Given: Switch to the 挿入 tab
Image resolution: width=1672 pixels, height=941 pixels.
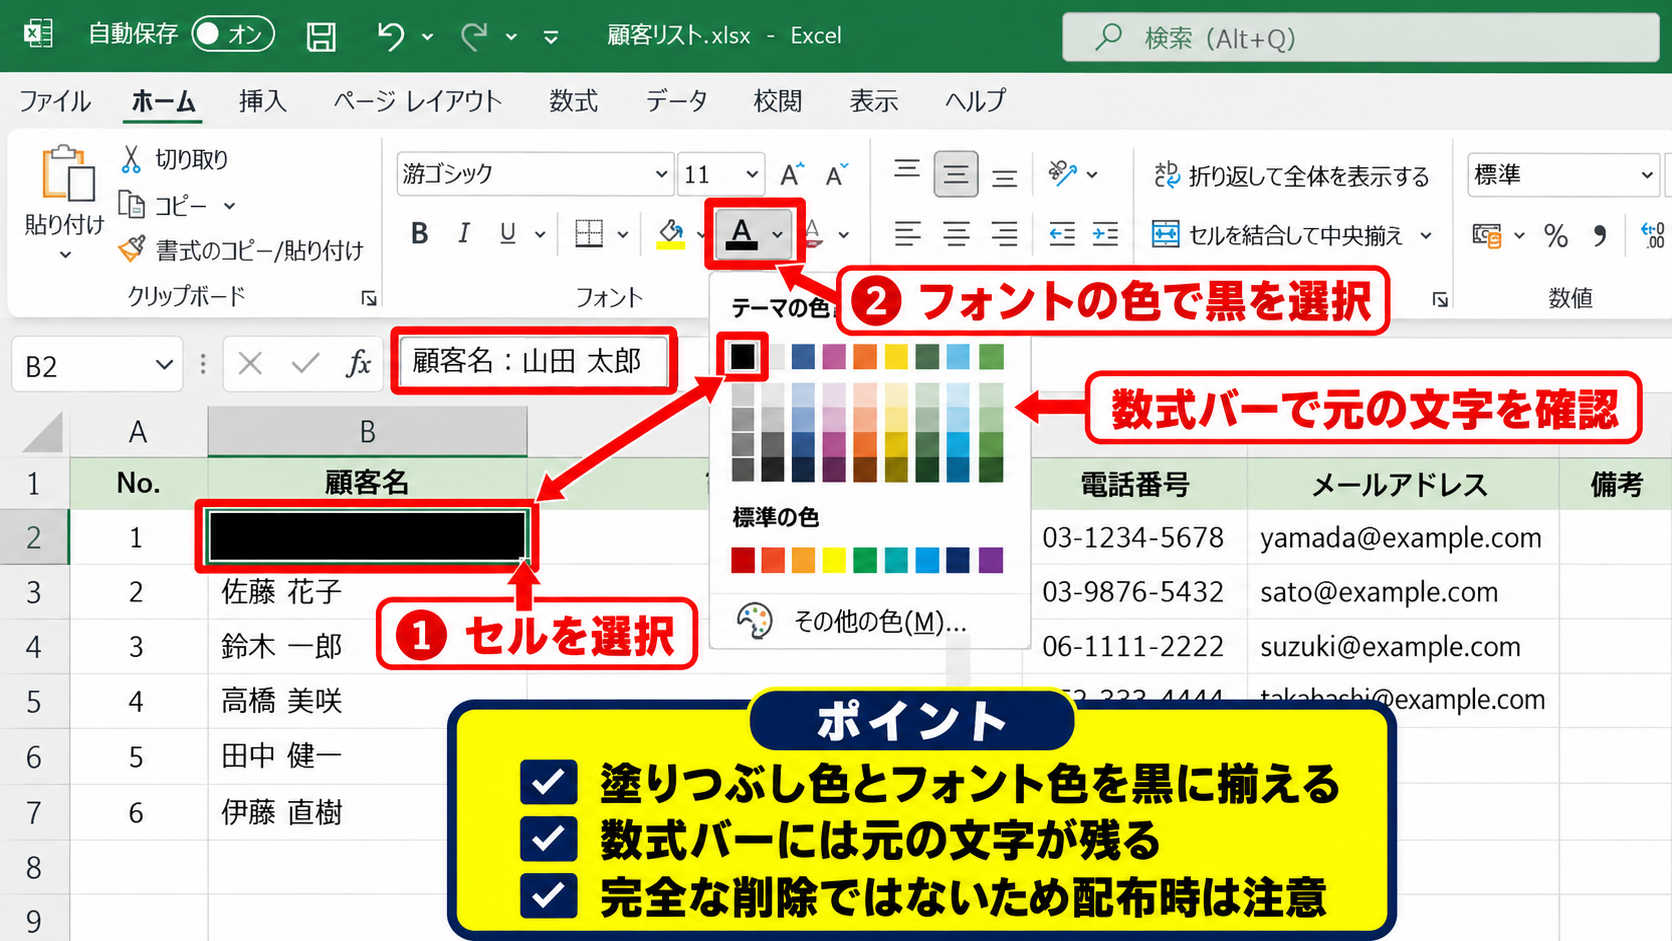Looking at the screenshot, I should pos(263,101).
